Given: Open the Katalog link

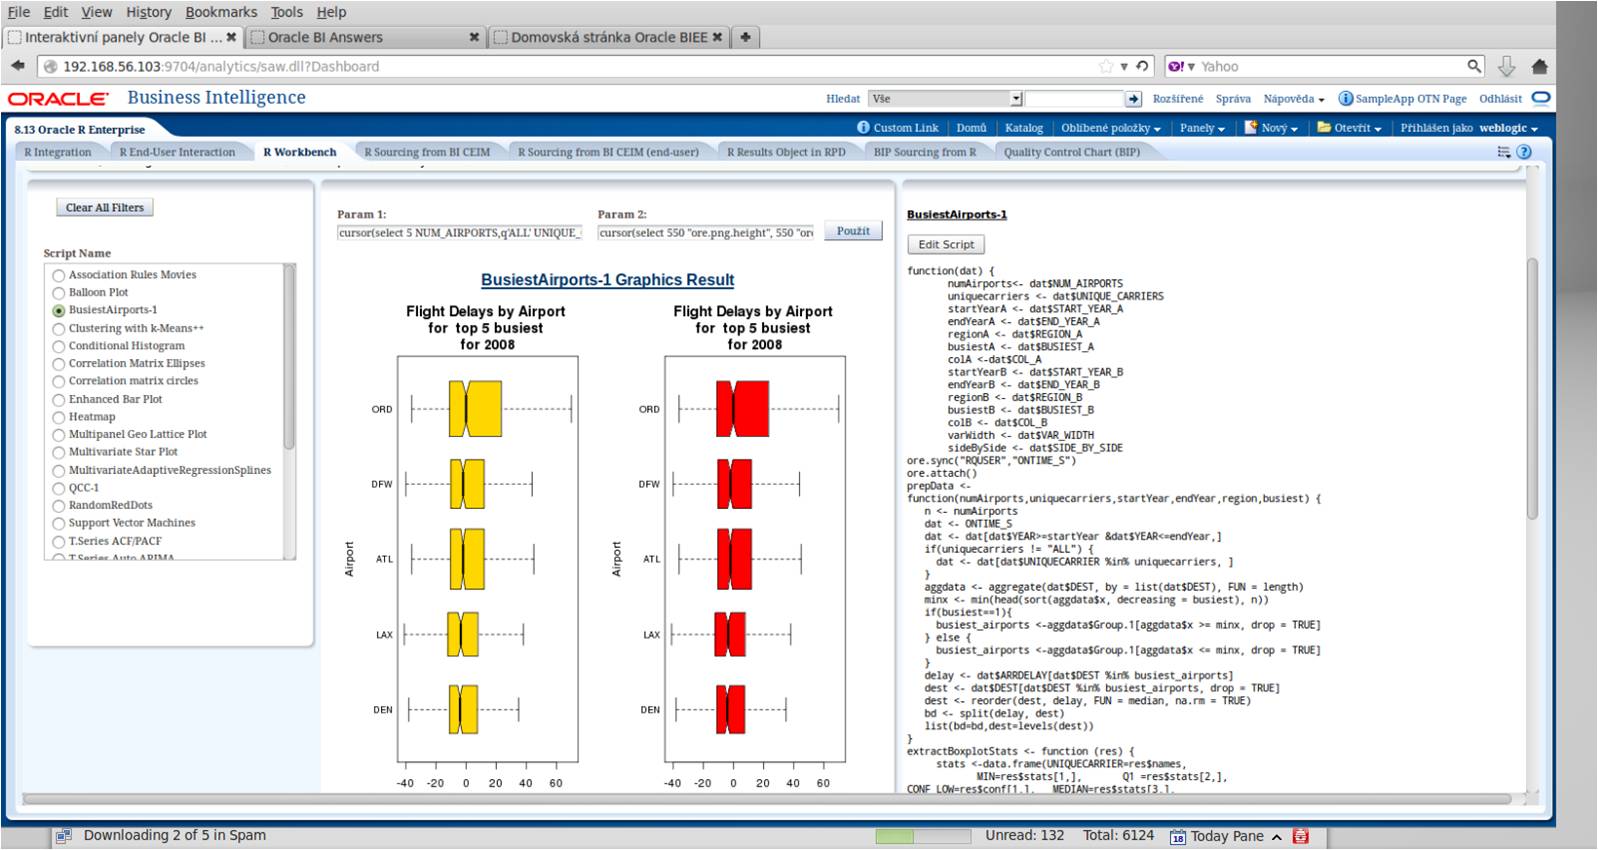Looking at the screenshot, I should pyautogui.click(x=1023, y=128).
